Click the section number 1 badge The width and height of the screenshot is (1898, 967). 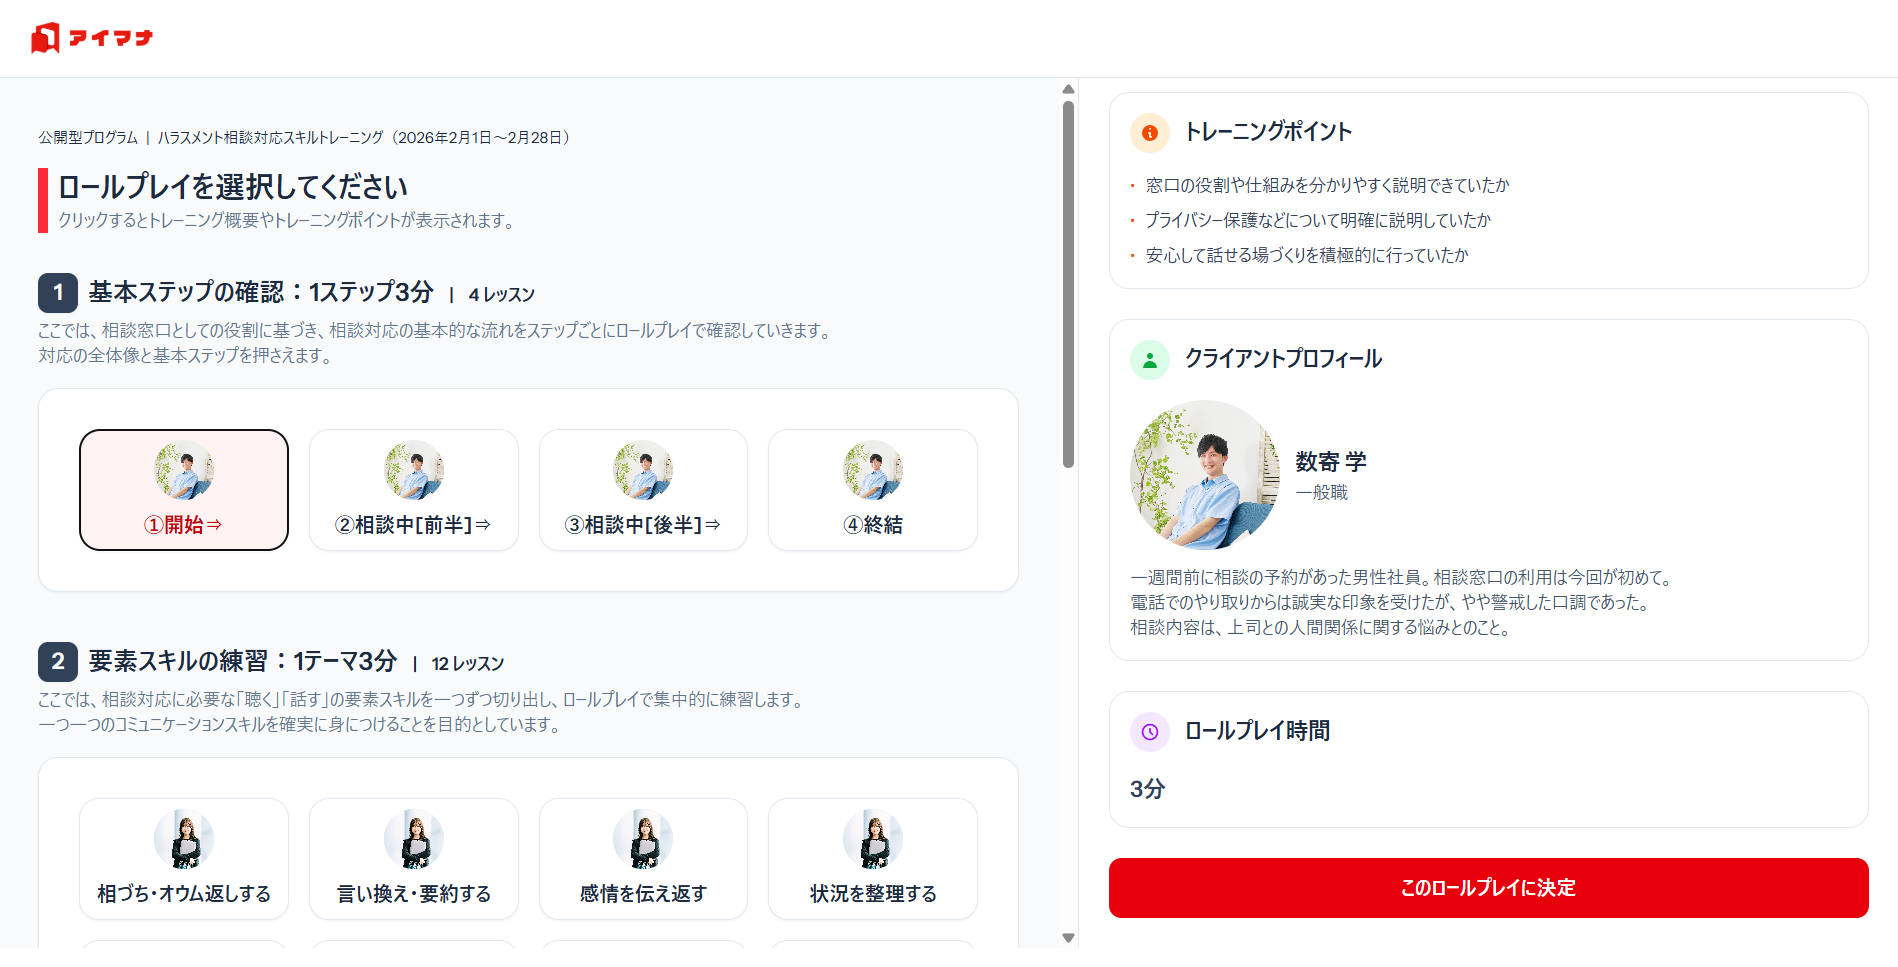point(58,293)
